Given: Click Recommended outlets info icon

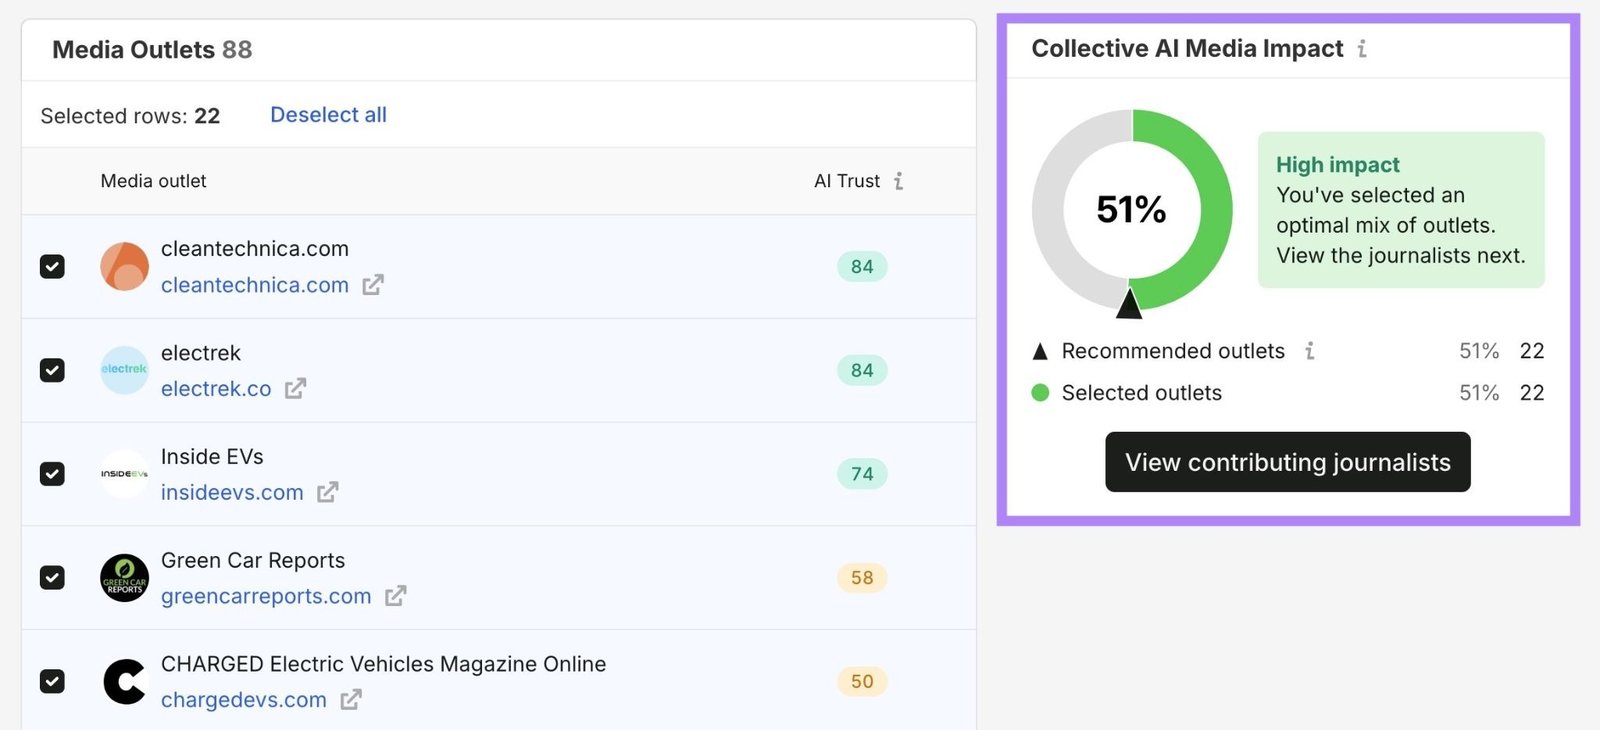Looking at the screenshot, I should tap(1310, 351).
